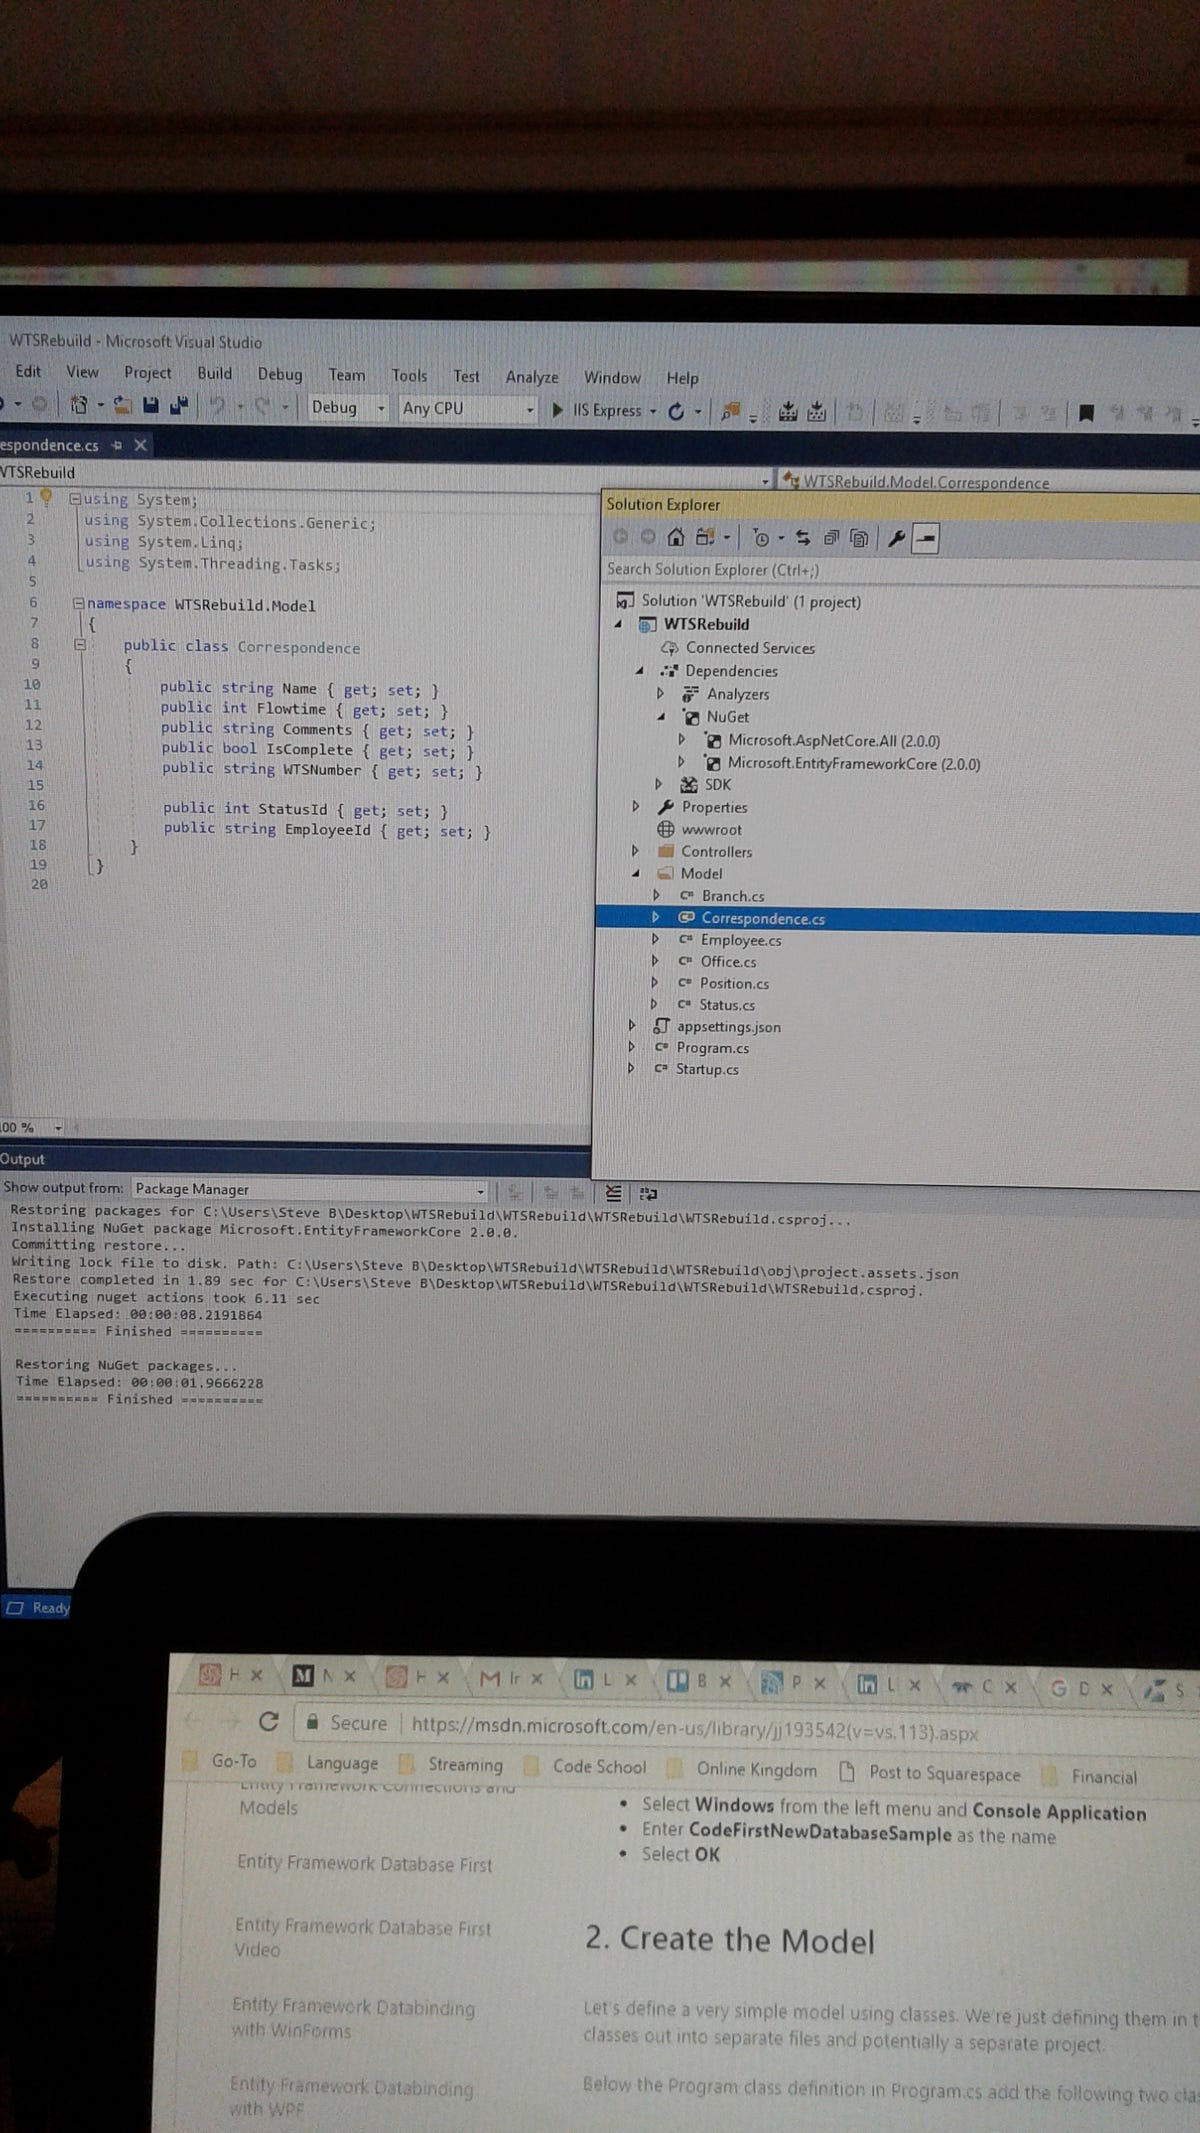Open the Tools menu

coord(409,375)
